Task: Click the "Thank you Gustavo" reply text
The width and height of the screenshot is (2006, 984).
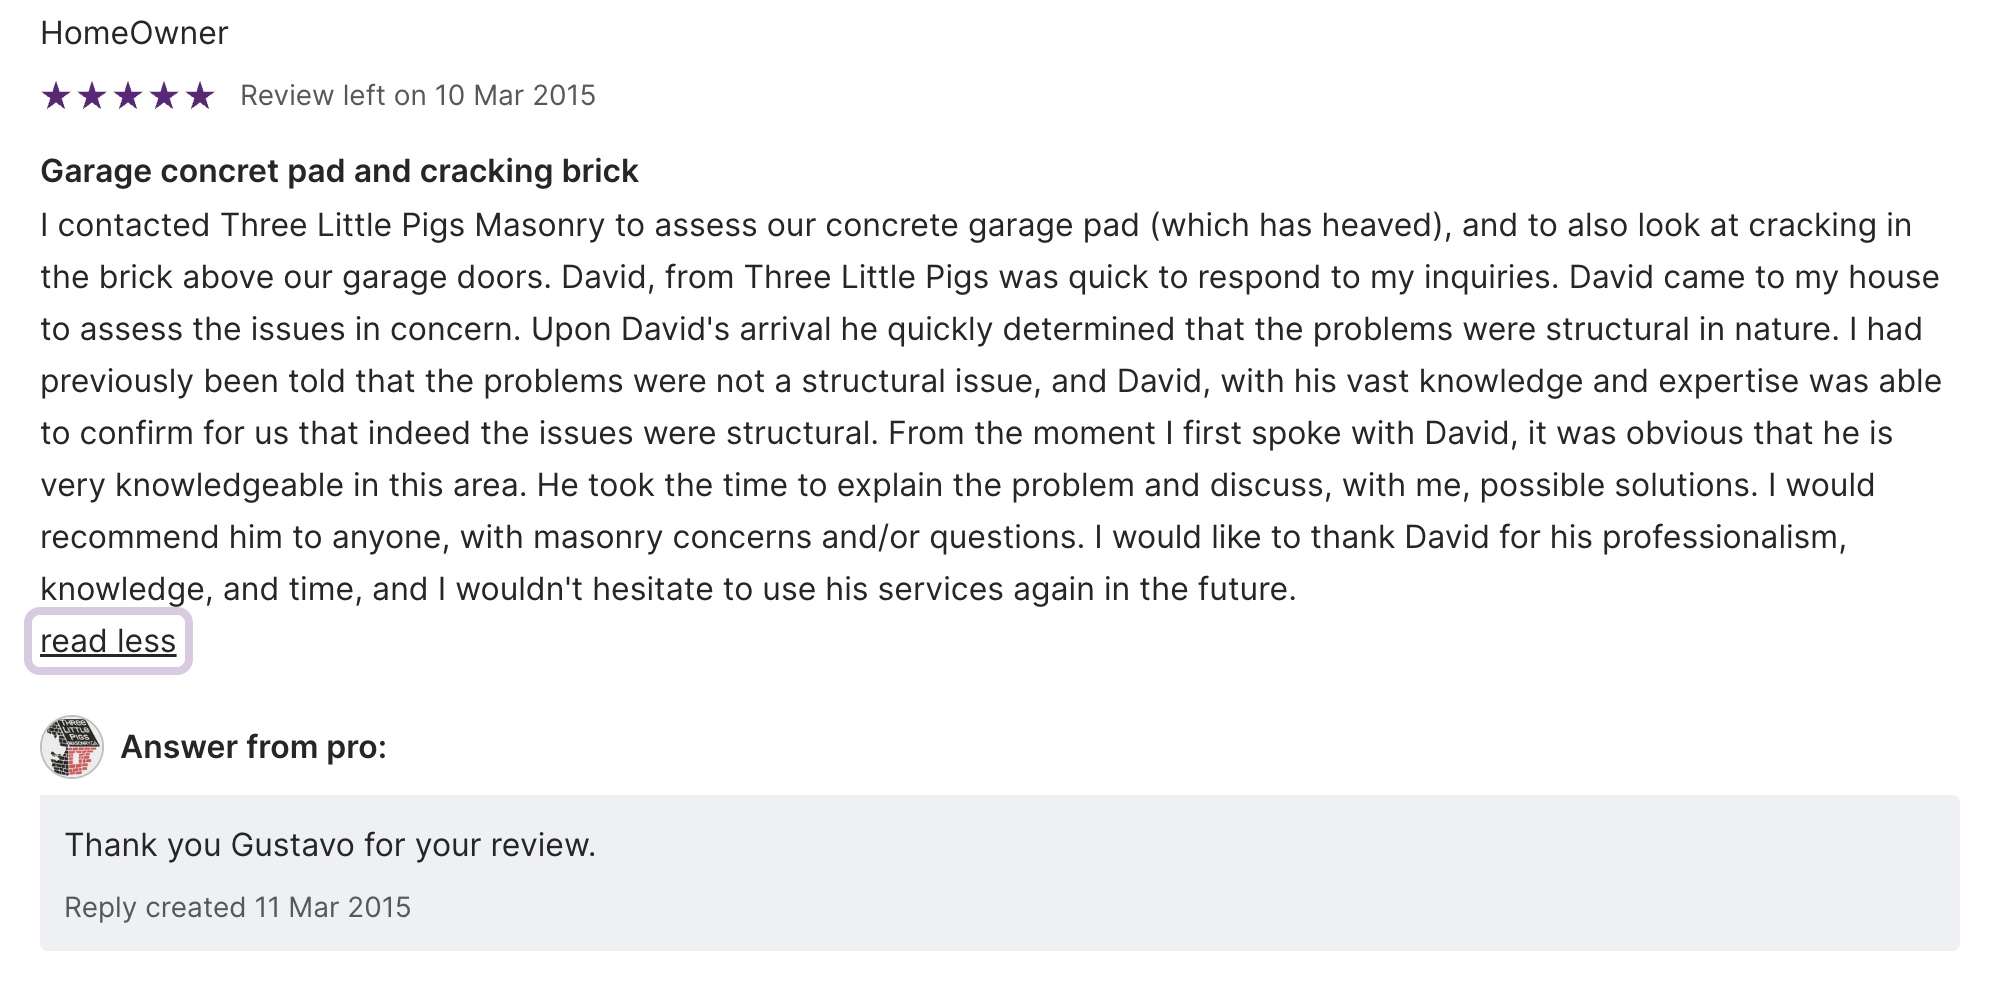Action: pyautogui.click(x=330, y=845)
